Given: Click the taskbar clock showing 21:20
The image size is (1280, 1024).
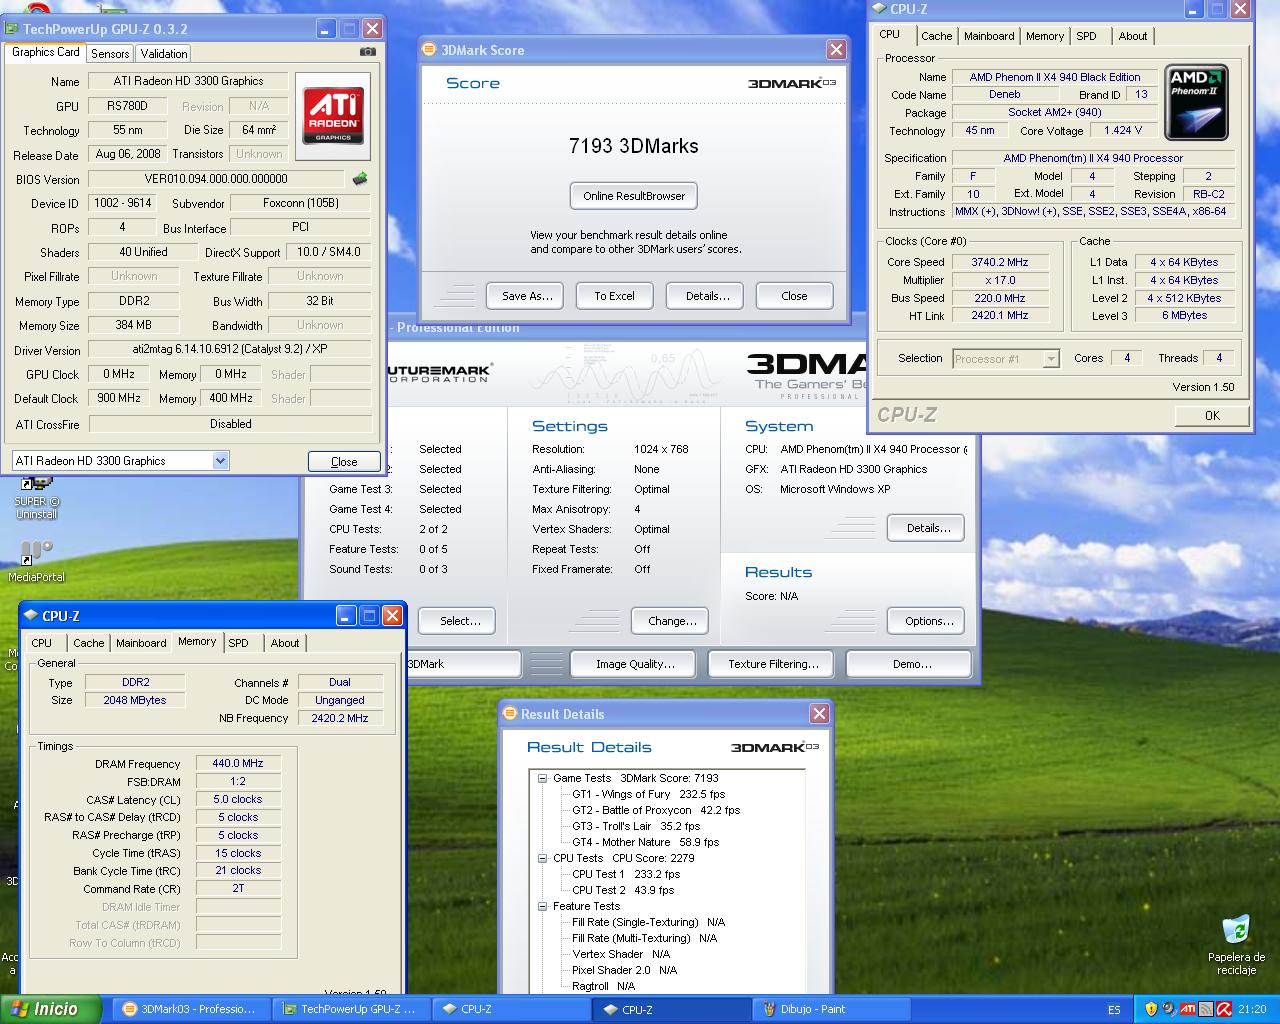Looking at the screenshot, I should tap(1252, 1009).
